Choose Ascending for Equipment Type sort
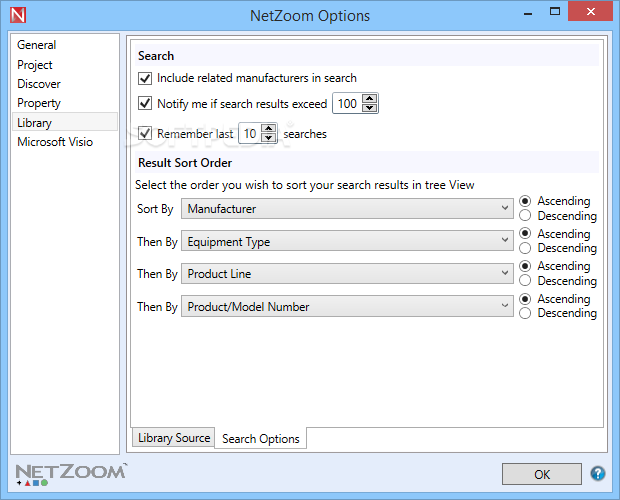620x500 pixels. click(524, 233)
